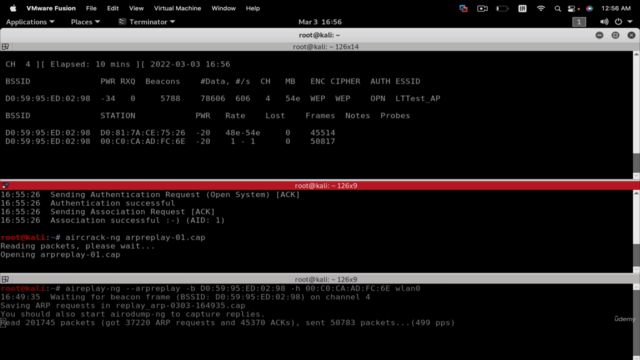Image resolution: width=640 pixels, height=360 pixels.
Task: Close the root@kali Terminator window
Action: [x=631, y=36]
